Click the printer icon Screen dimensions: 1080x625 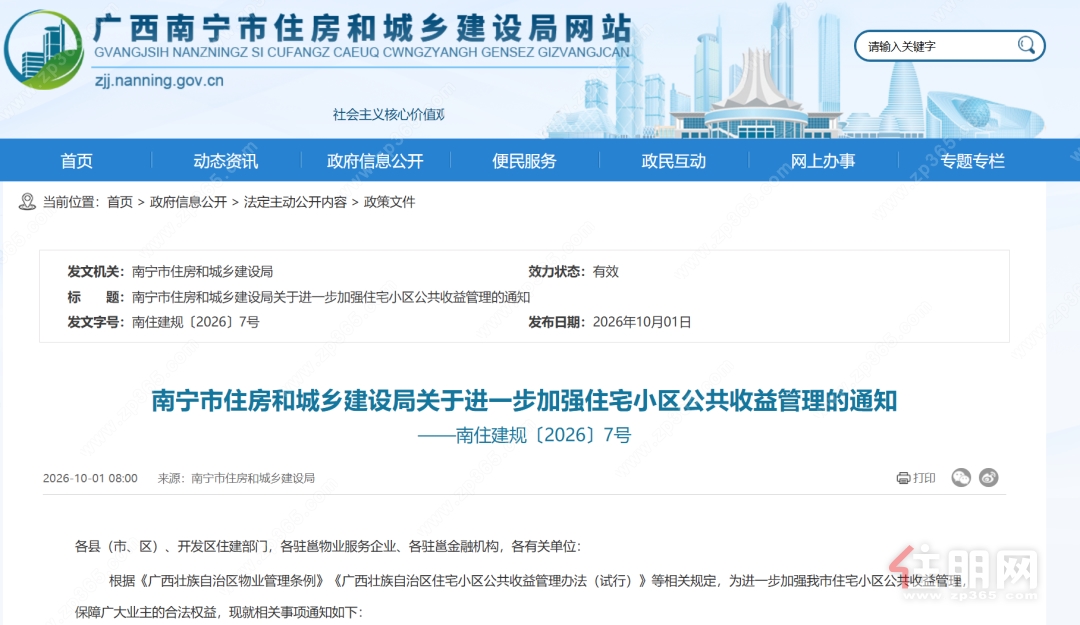(903, 478)
